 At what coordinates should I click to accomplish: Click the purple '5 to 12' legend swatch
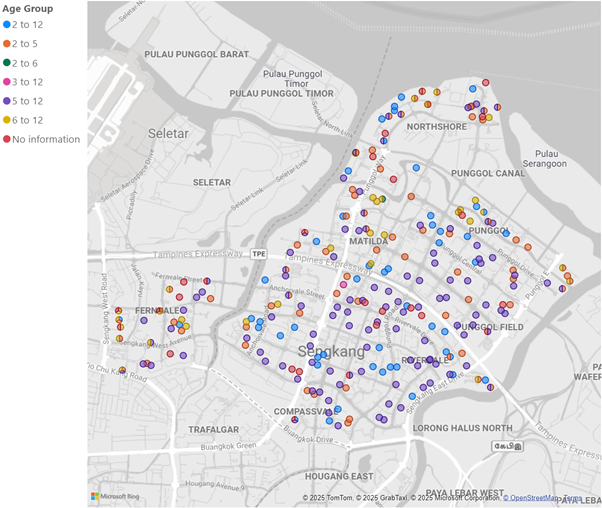point(7,101)
